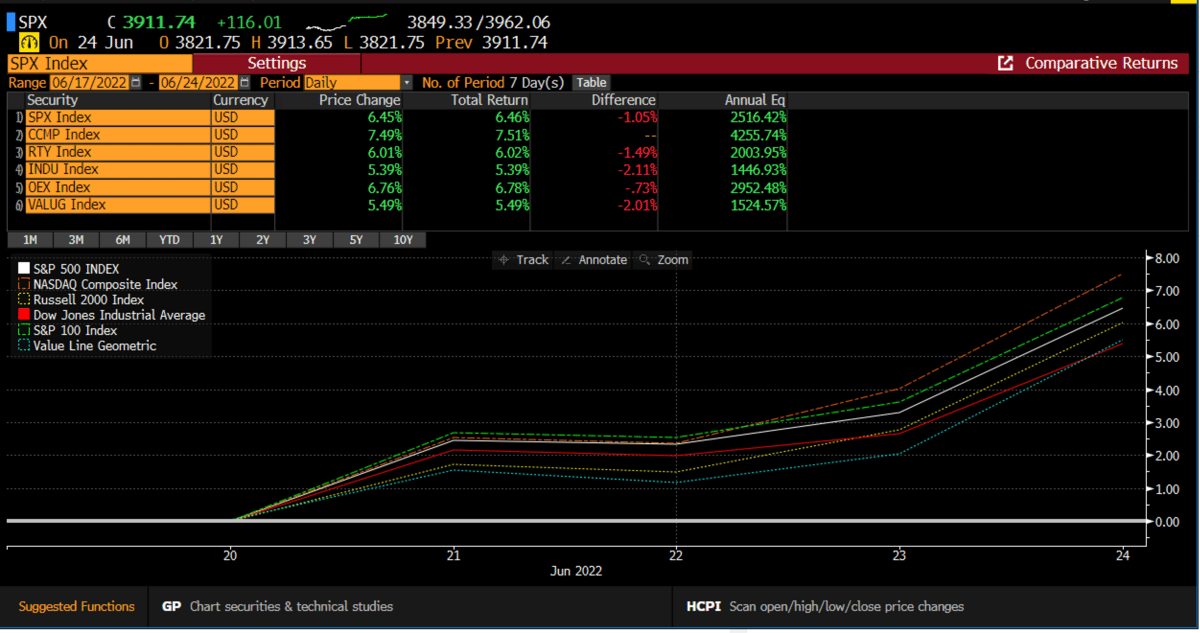Image resolution: width=1200 pixels, height=633 pixels.
Task: Click No. of Period 7 Day(s) label
Action: pos(493,83)
